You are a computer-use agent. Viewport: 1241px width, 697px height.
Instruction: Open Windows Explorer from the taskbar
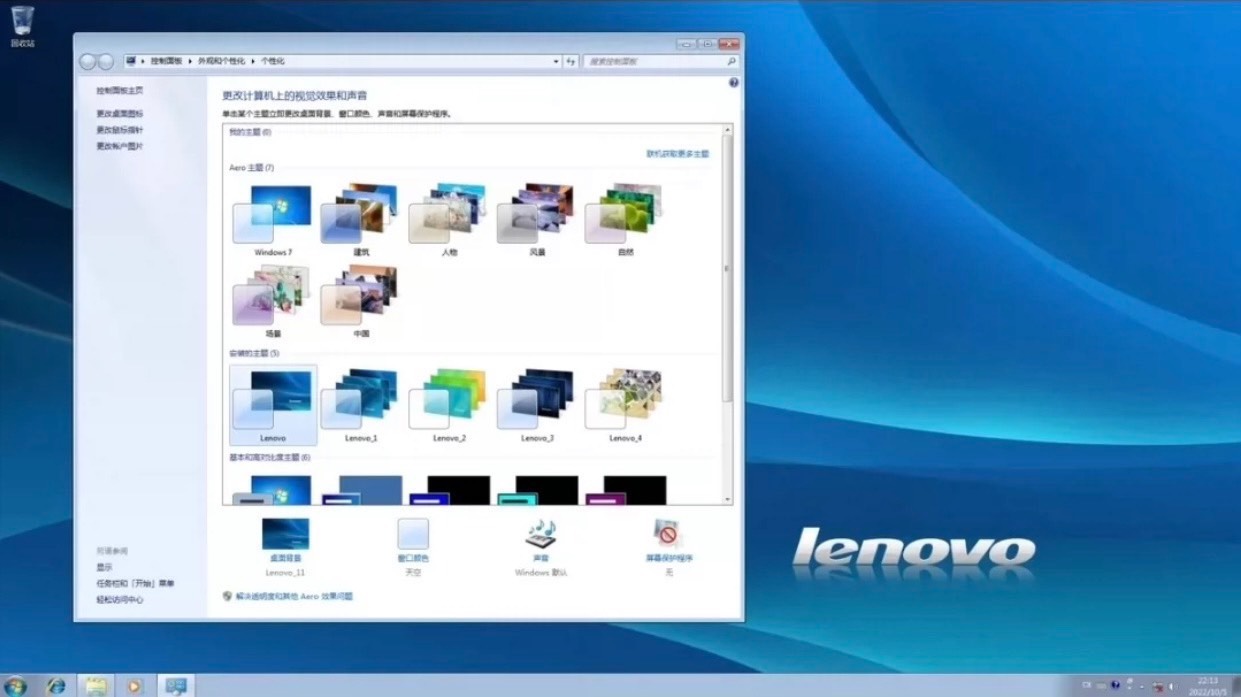95,686
